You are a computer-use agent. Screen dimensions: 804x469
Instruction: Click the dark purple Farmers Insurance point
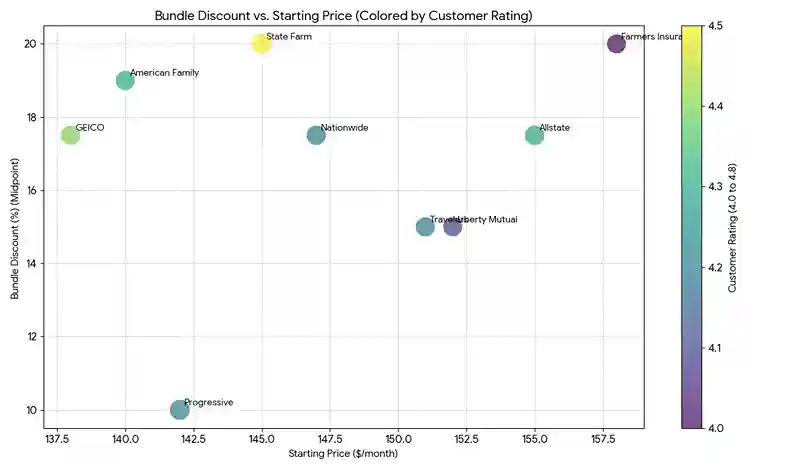[x=616, y=44]
